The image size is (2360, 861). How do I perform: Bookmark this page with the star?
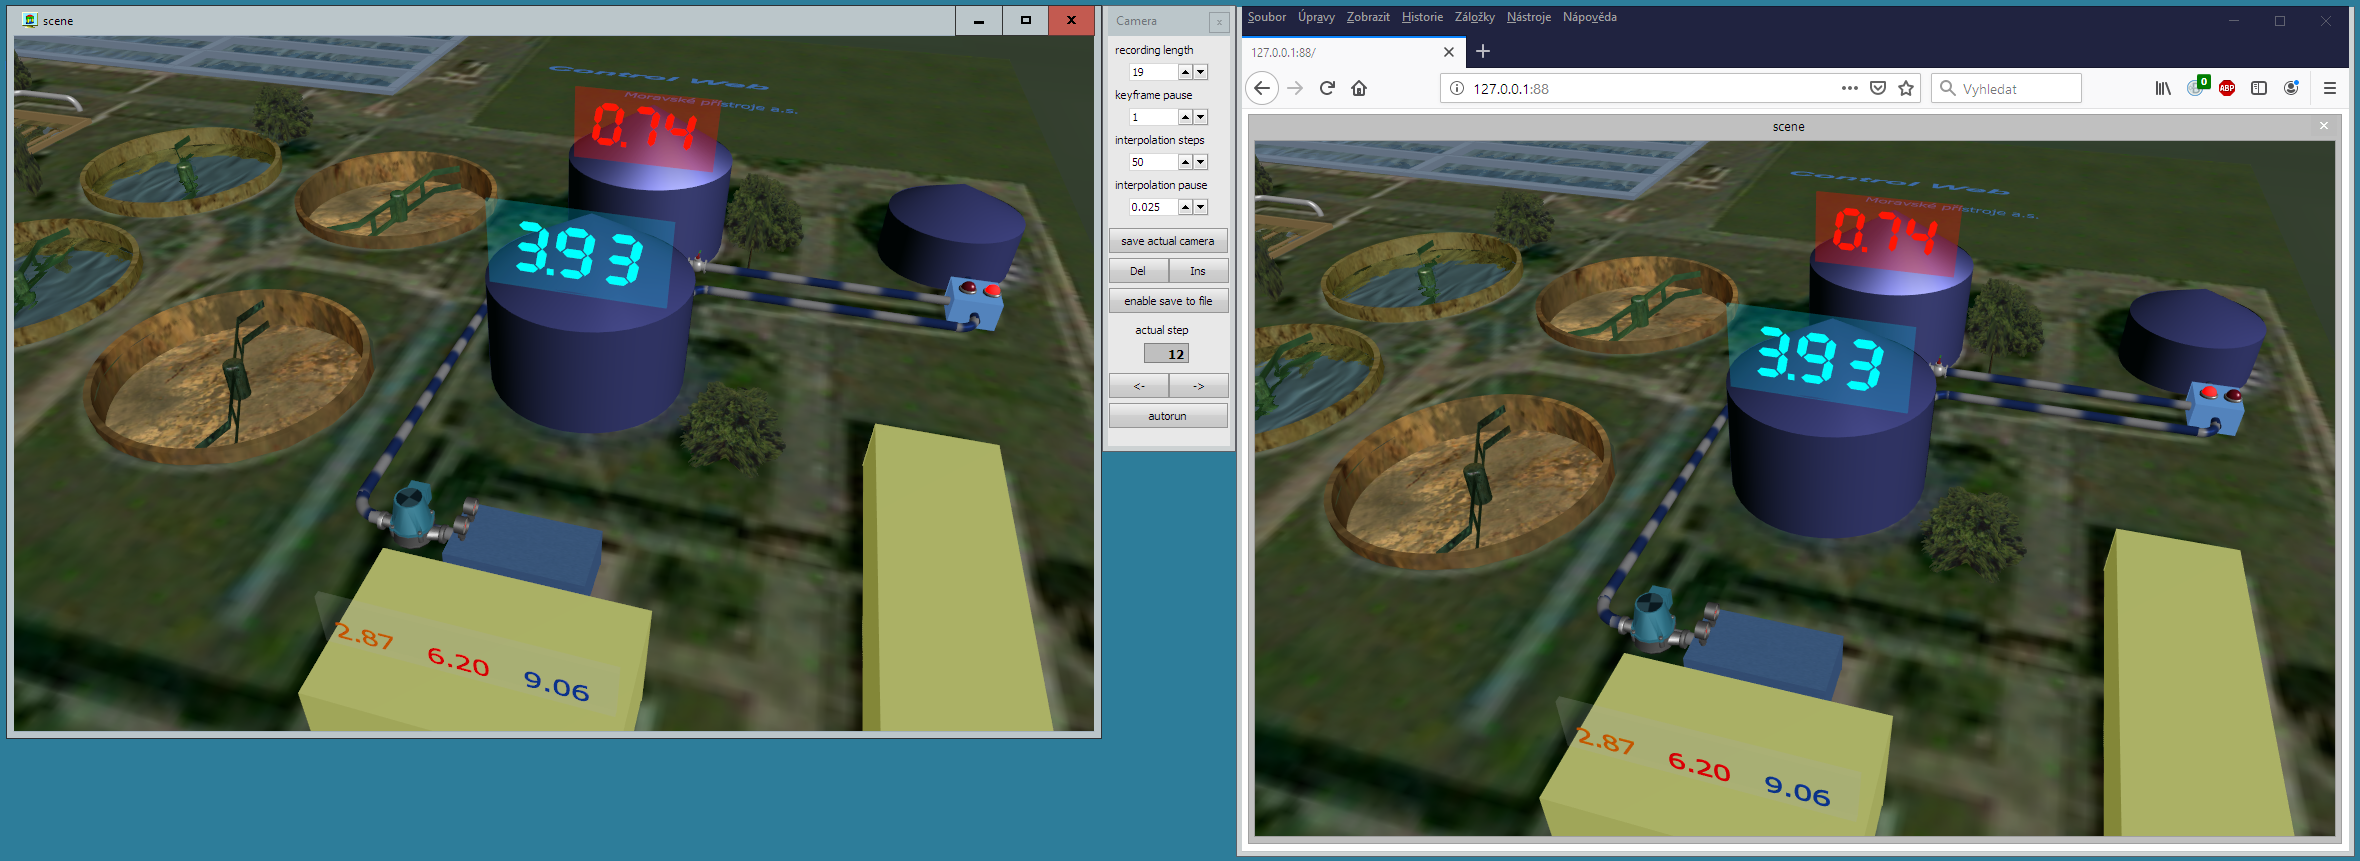pos(1906,88)
